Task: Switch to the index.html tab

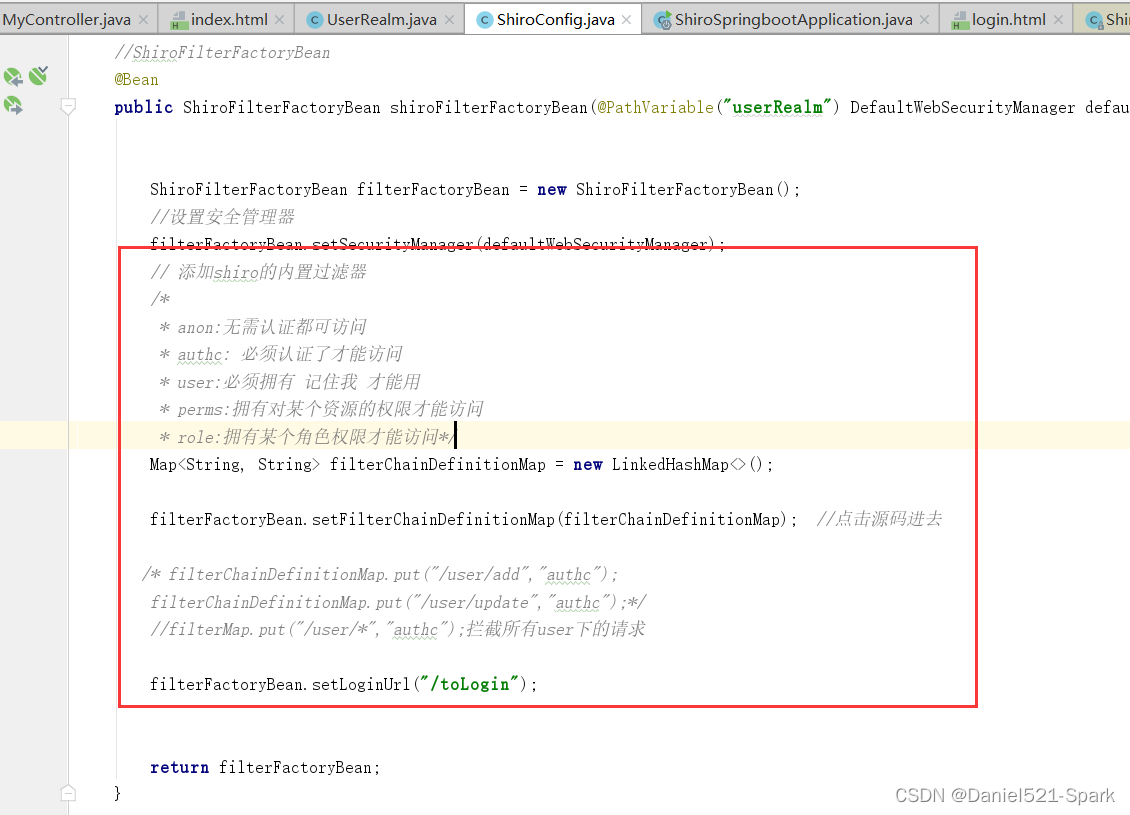Action: click(x=228, y=19)
